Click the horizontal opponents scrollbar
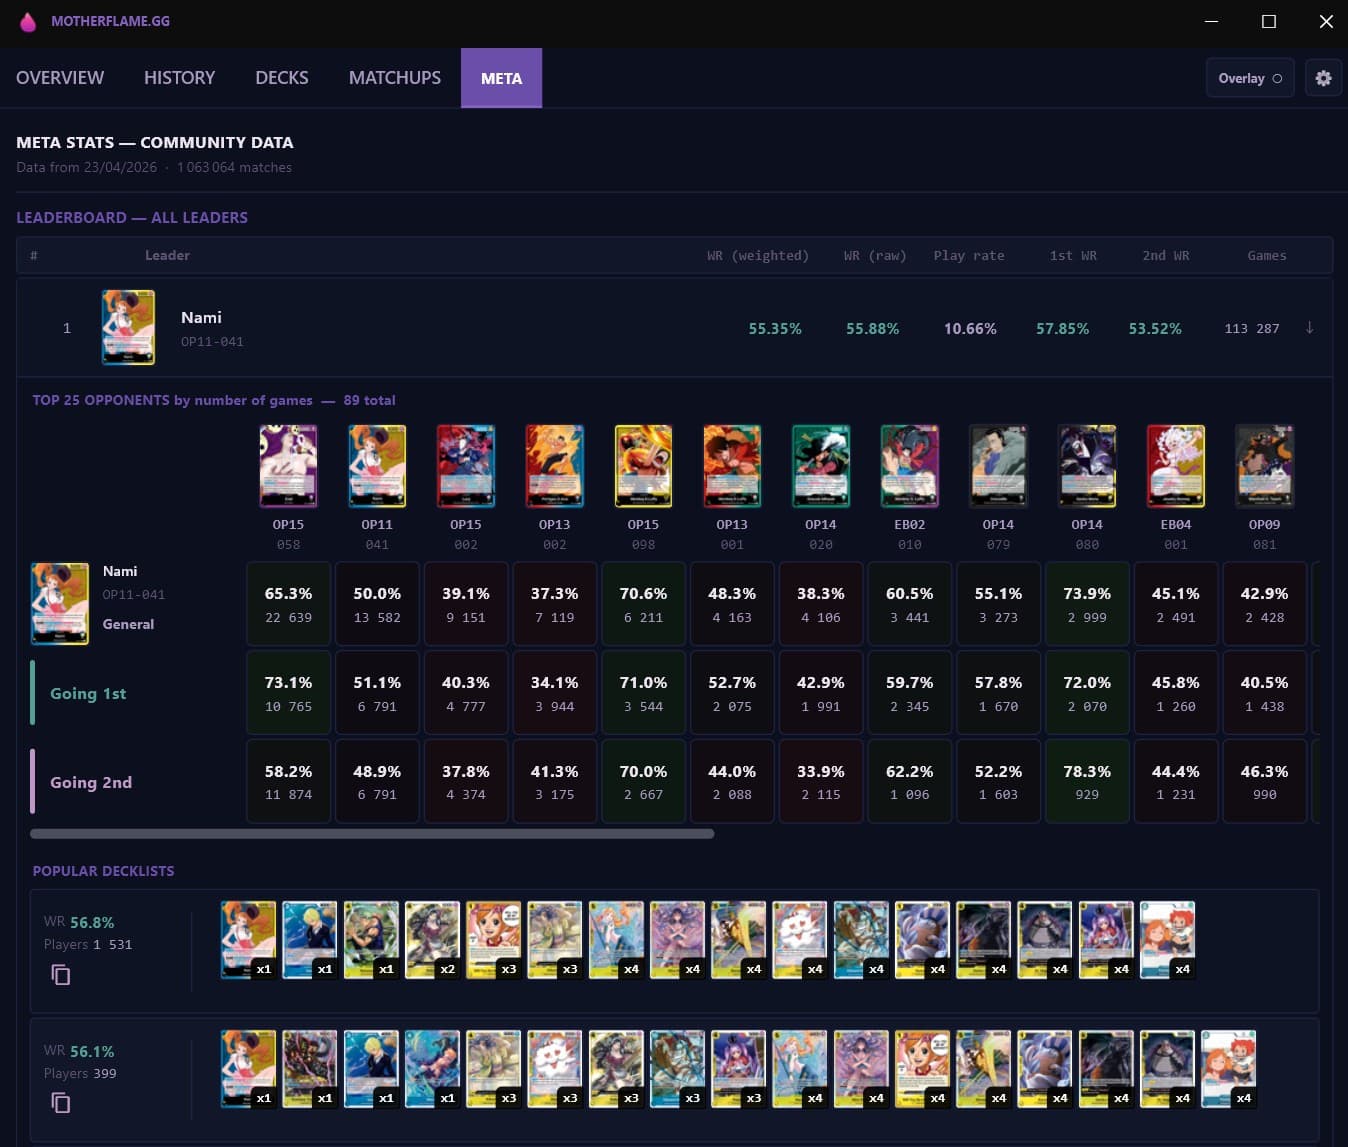Screen dimensions: 1348x1147 371,833
